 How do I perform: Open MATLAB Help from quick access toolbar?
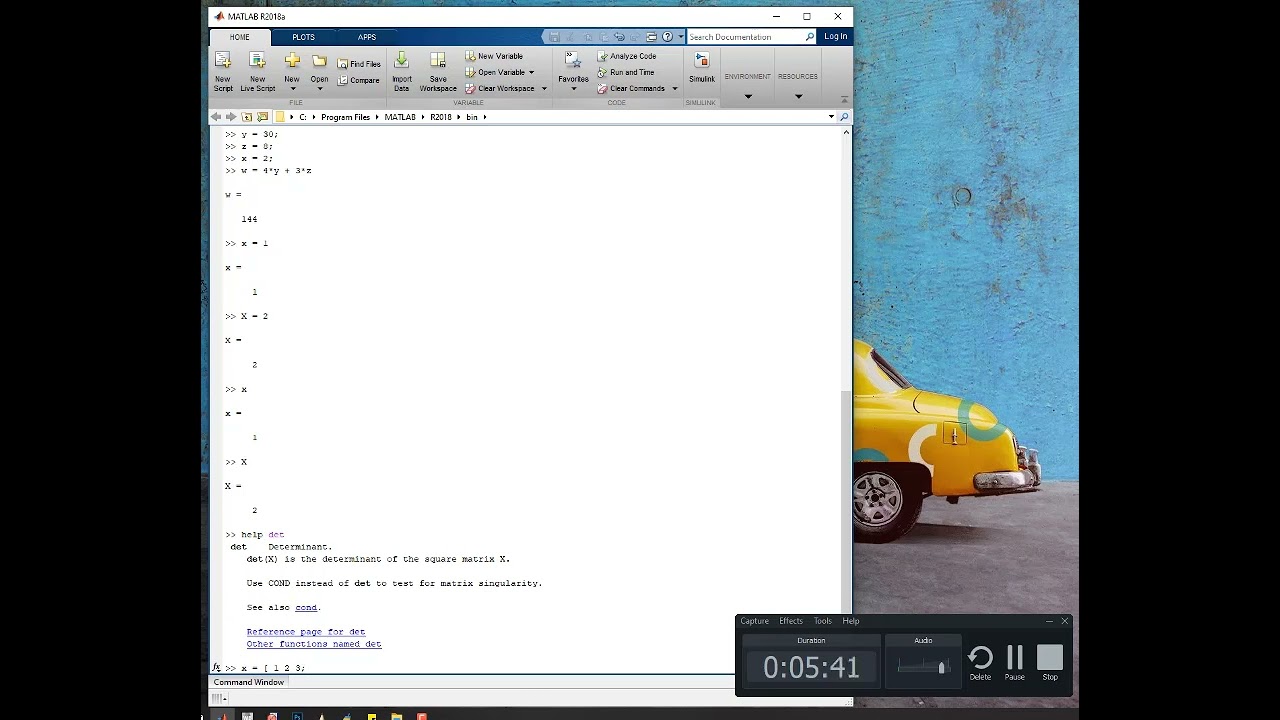click(667, 37)
